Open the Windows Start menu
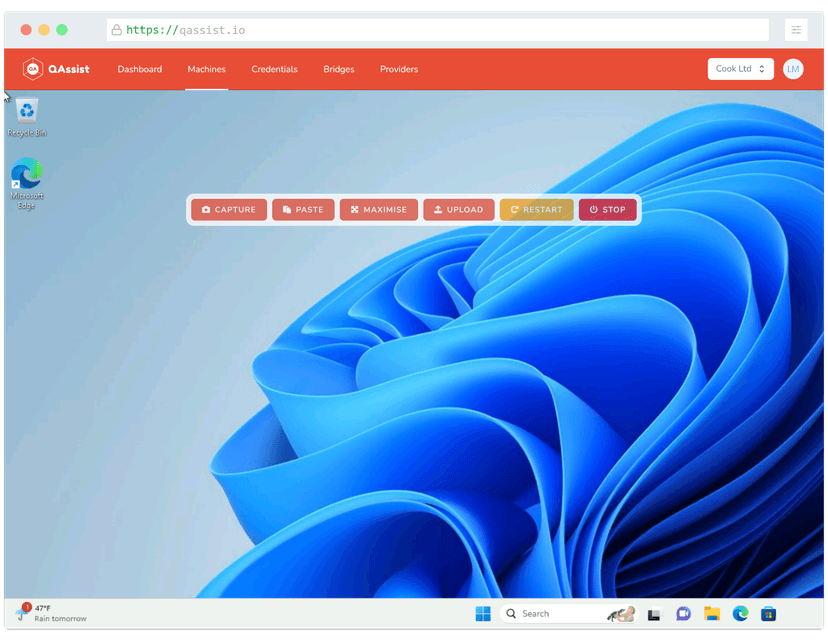828x640 pixels. 483,613
